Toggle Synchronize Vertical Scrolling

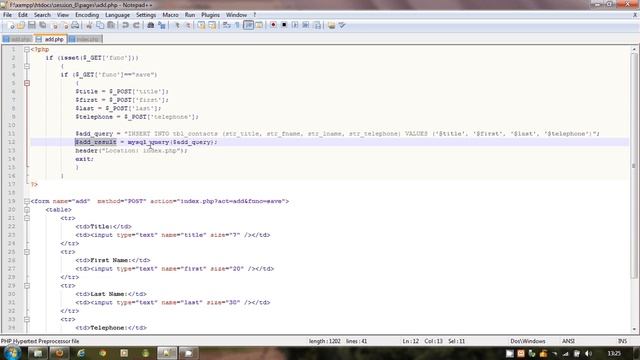(202, 25)
